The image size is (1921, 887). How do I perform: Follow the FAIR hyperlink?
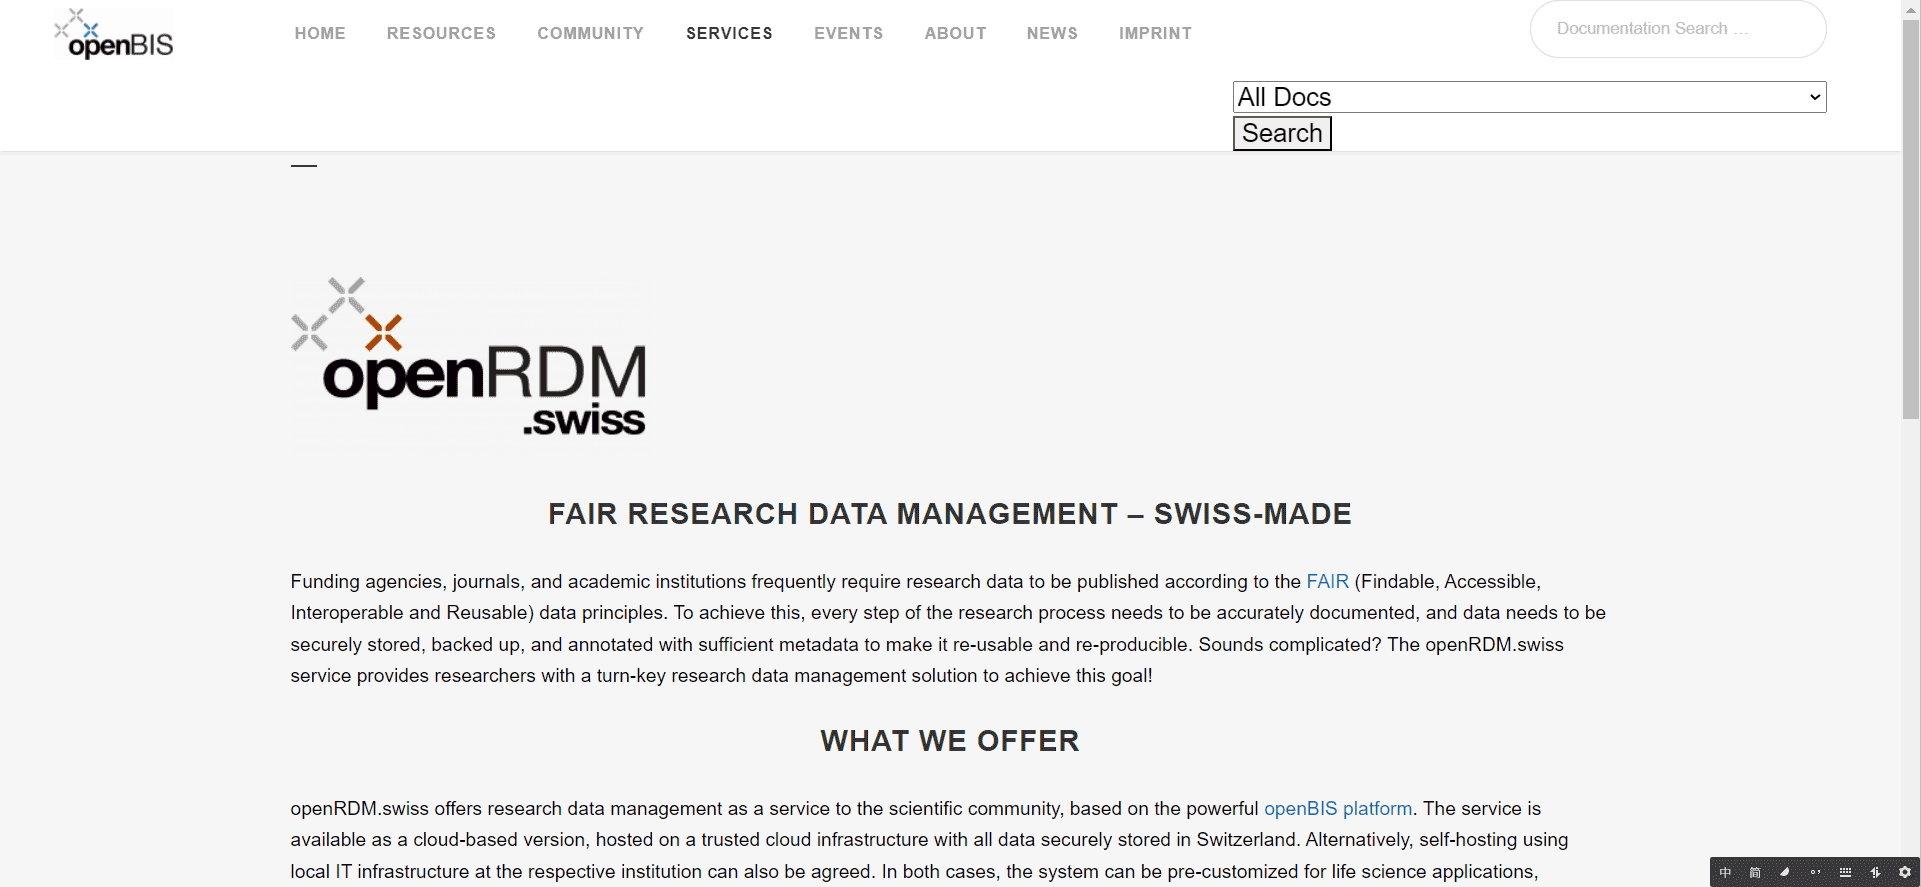pyautogui.click(x=1327, y=581)
